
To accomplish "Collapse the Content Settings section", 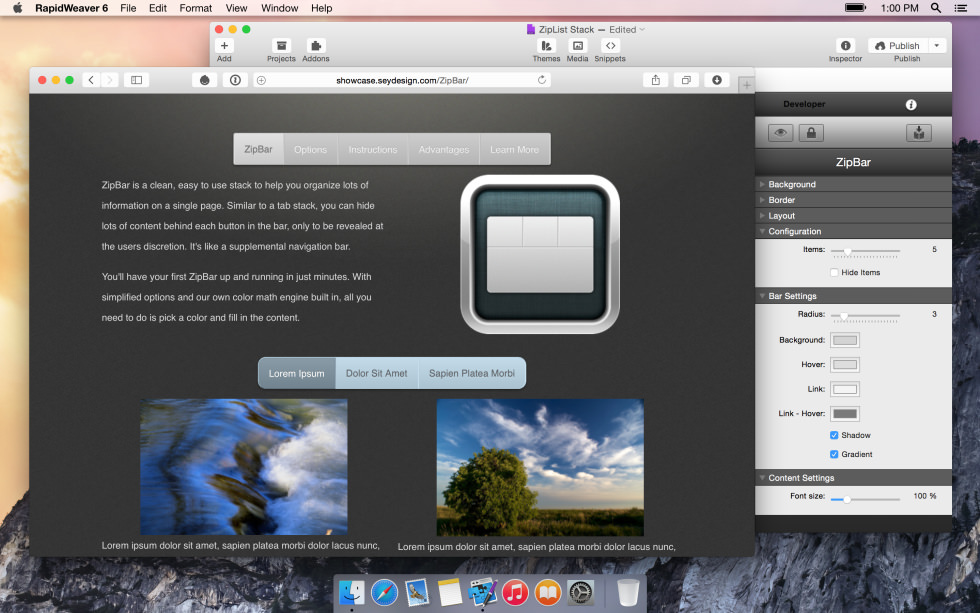I will (853, 477).
